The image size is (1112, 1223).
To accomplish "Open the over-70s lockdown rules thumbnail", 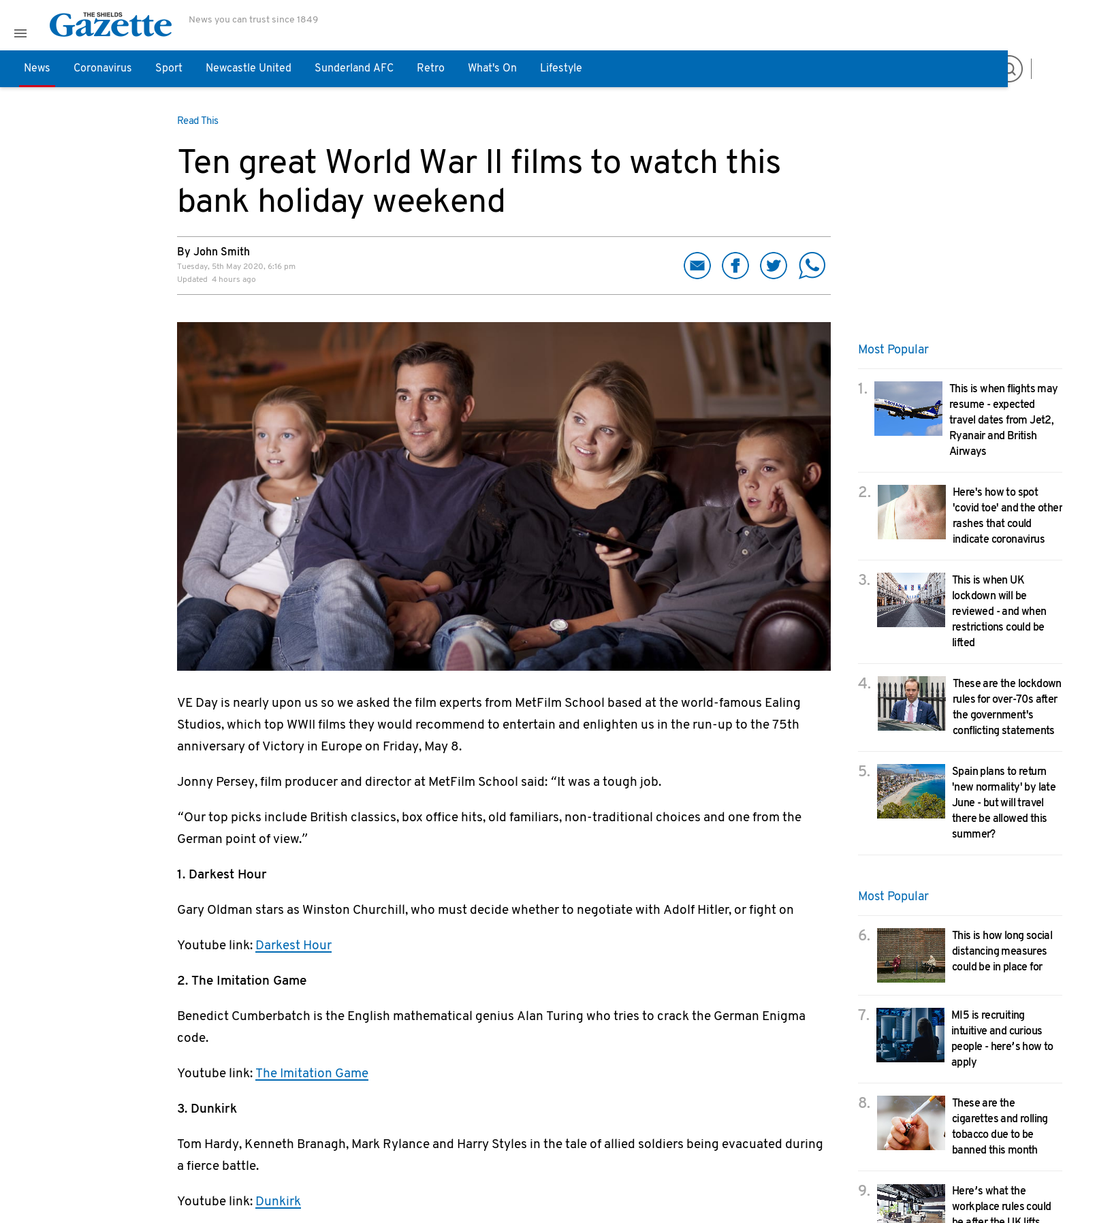I will [x=911, y=703].
